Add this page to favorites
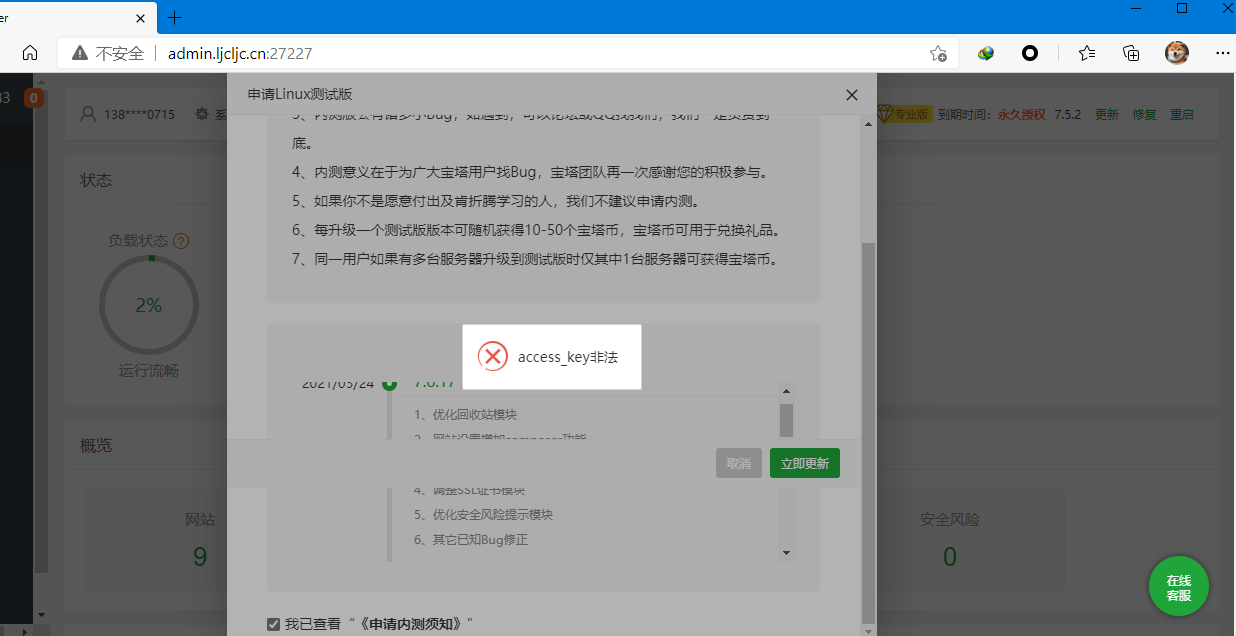 click(938, 53)
